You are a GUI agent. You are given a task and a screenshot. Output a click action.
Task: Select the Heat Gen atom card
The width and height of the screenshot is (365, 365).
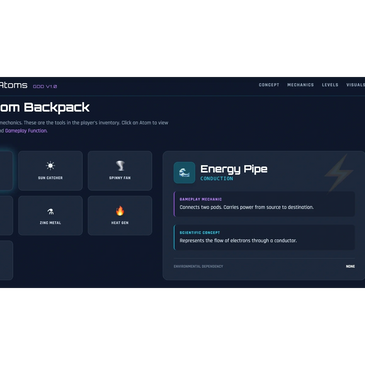coord(120,216)
